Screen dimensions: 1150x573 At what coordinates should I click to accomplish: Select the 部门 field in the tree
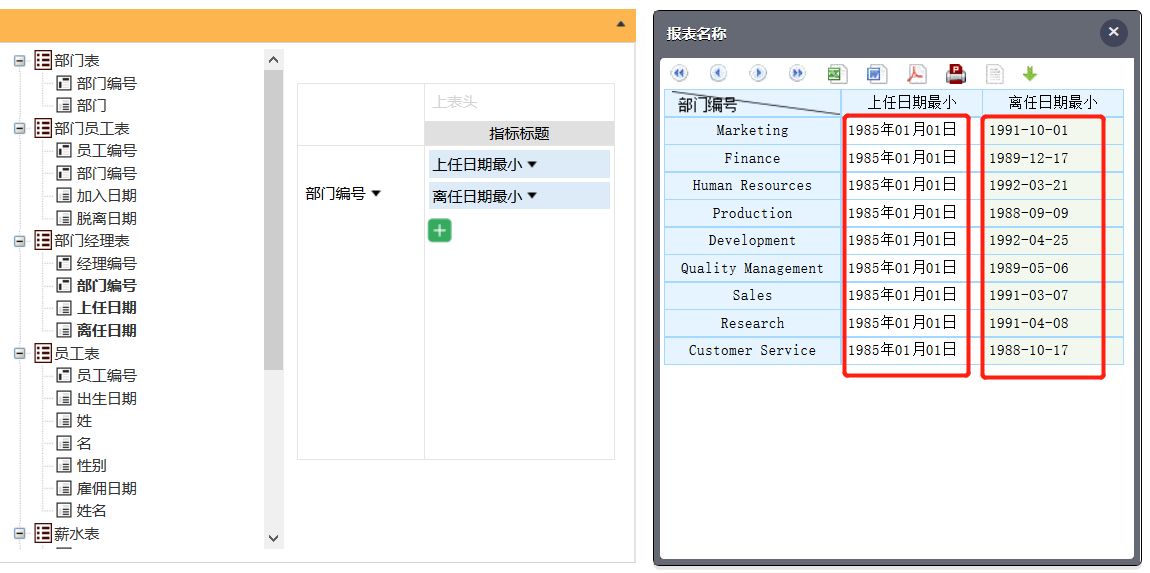coord(92,106)
